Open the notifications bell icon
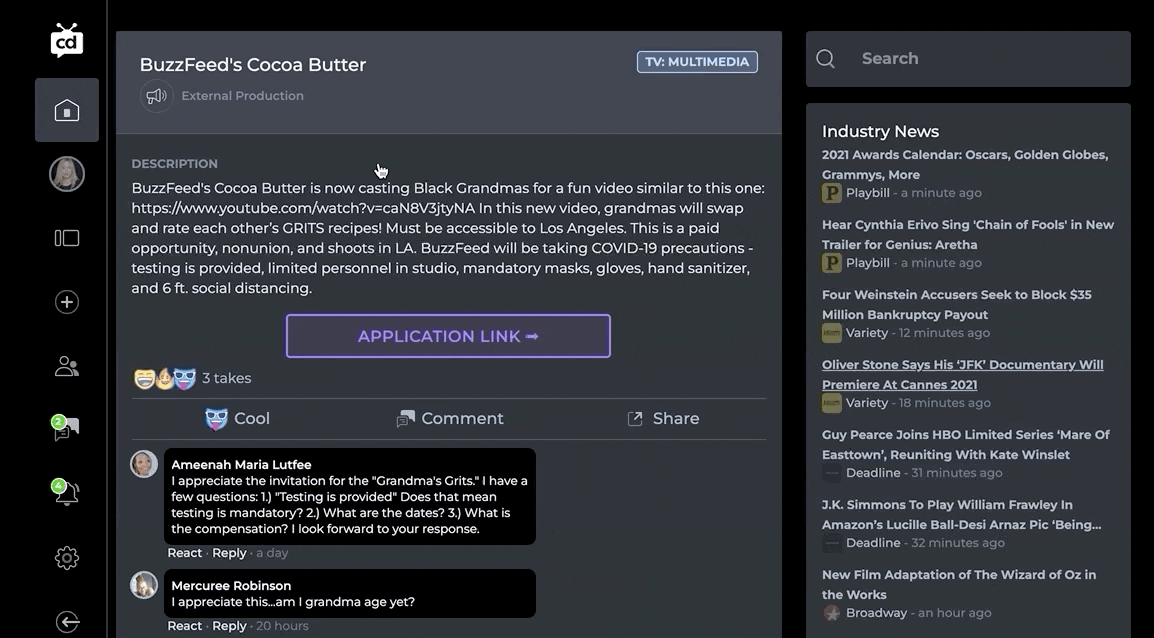Screen dimensions: 1154x638 pos(67,493)
